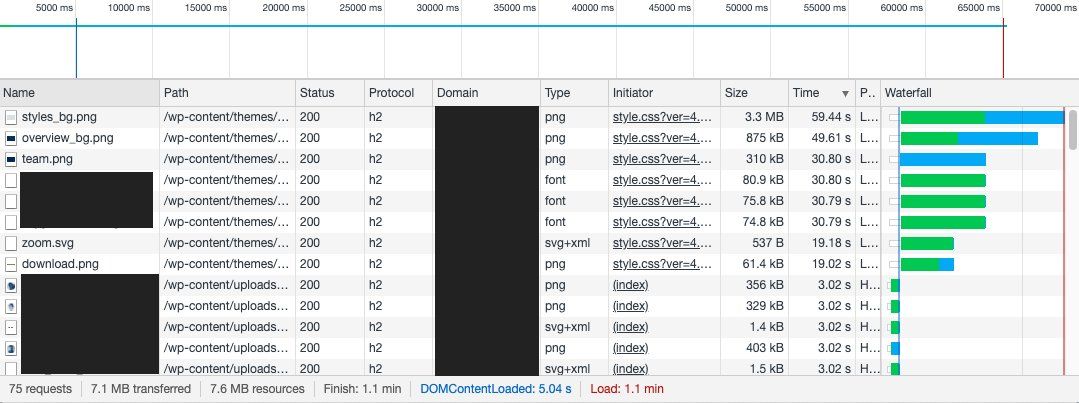Click the download.png file icon

10,264
